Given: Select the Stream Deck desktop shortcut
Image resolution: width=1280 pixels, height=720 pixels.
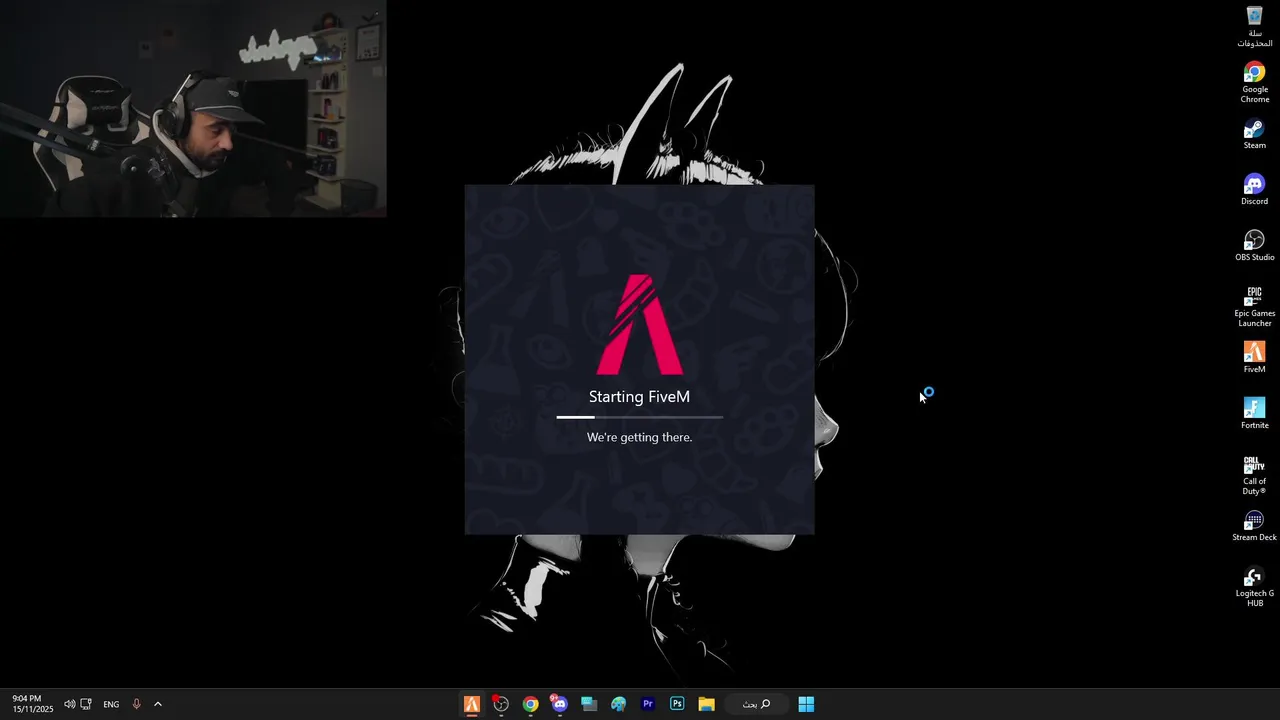Looking at the screenshot, I should pyautogui.click(x=1254, y=526).
